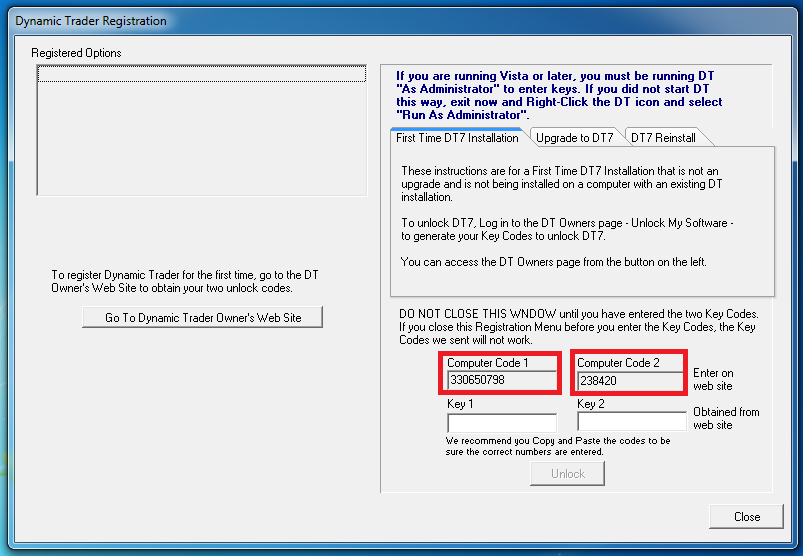803x556 pixels.
Task: Click Go To Dynamic Trader Owner's Web Site
Action: tap(203, 317)
